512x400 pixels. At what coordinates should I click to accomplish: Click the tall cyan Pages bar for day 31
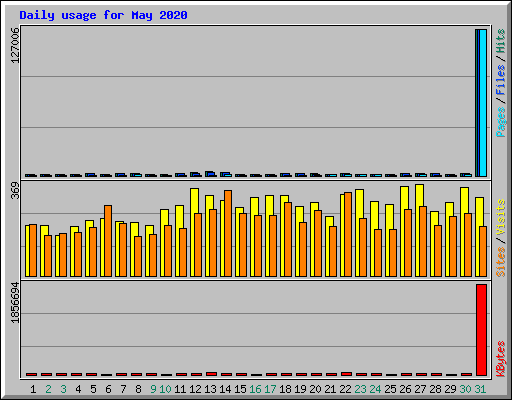(483, 103)
